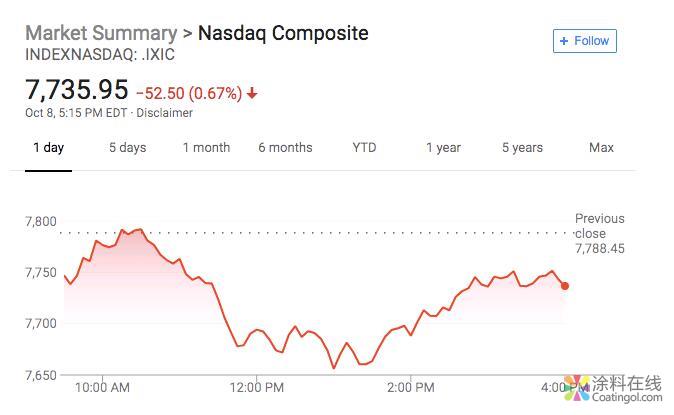
Task: Click the −52.50 (0.67%) change value
Action: (189, 94)
